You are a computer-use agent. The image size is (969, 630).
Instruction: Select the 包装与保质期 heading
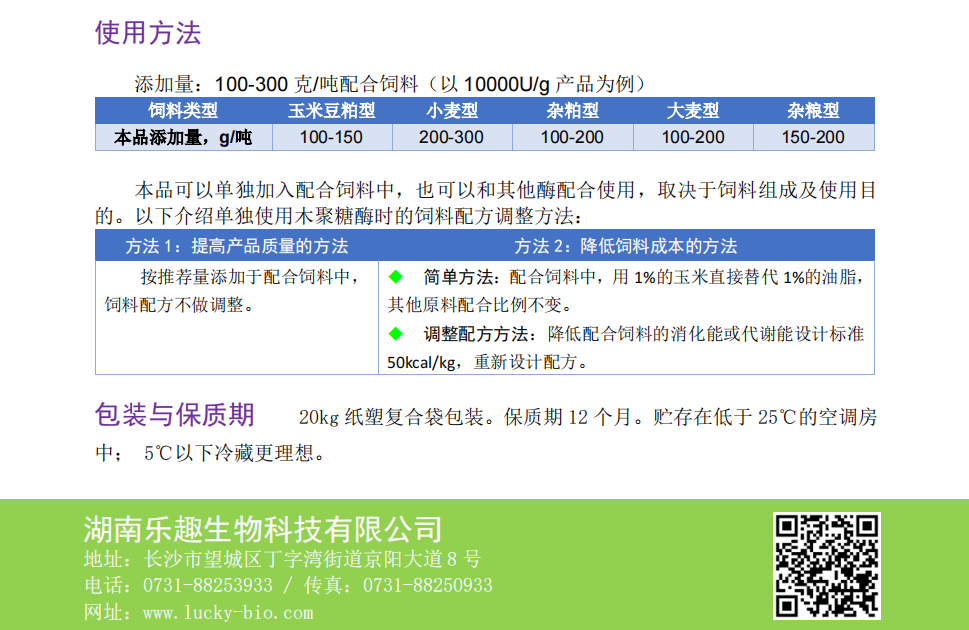[x=175, y=415]
